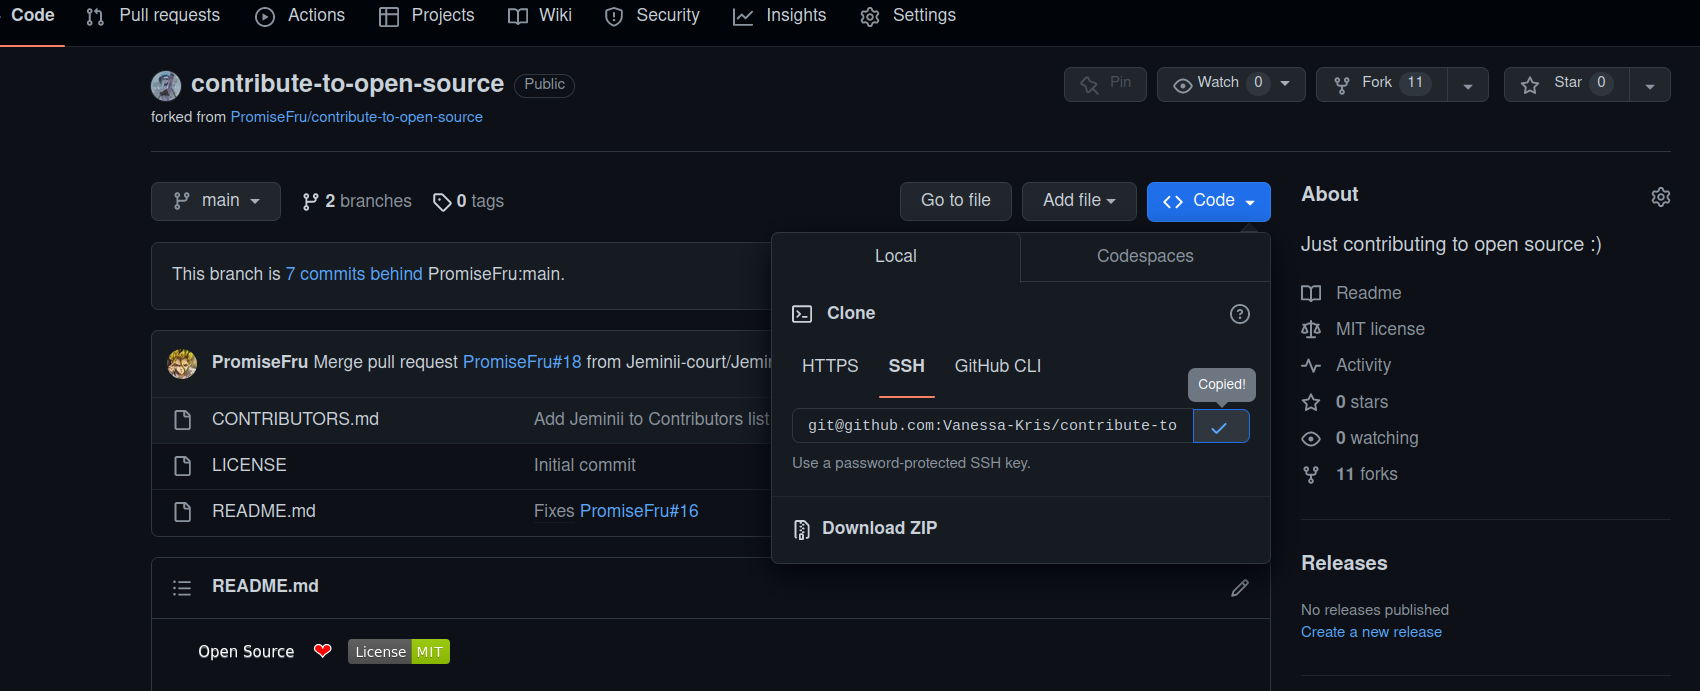View the 0 tags
The height and width of the screenshot is (691, 1700).
point(468,201)
